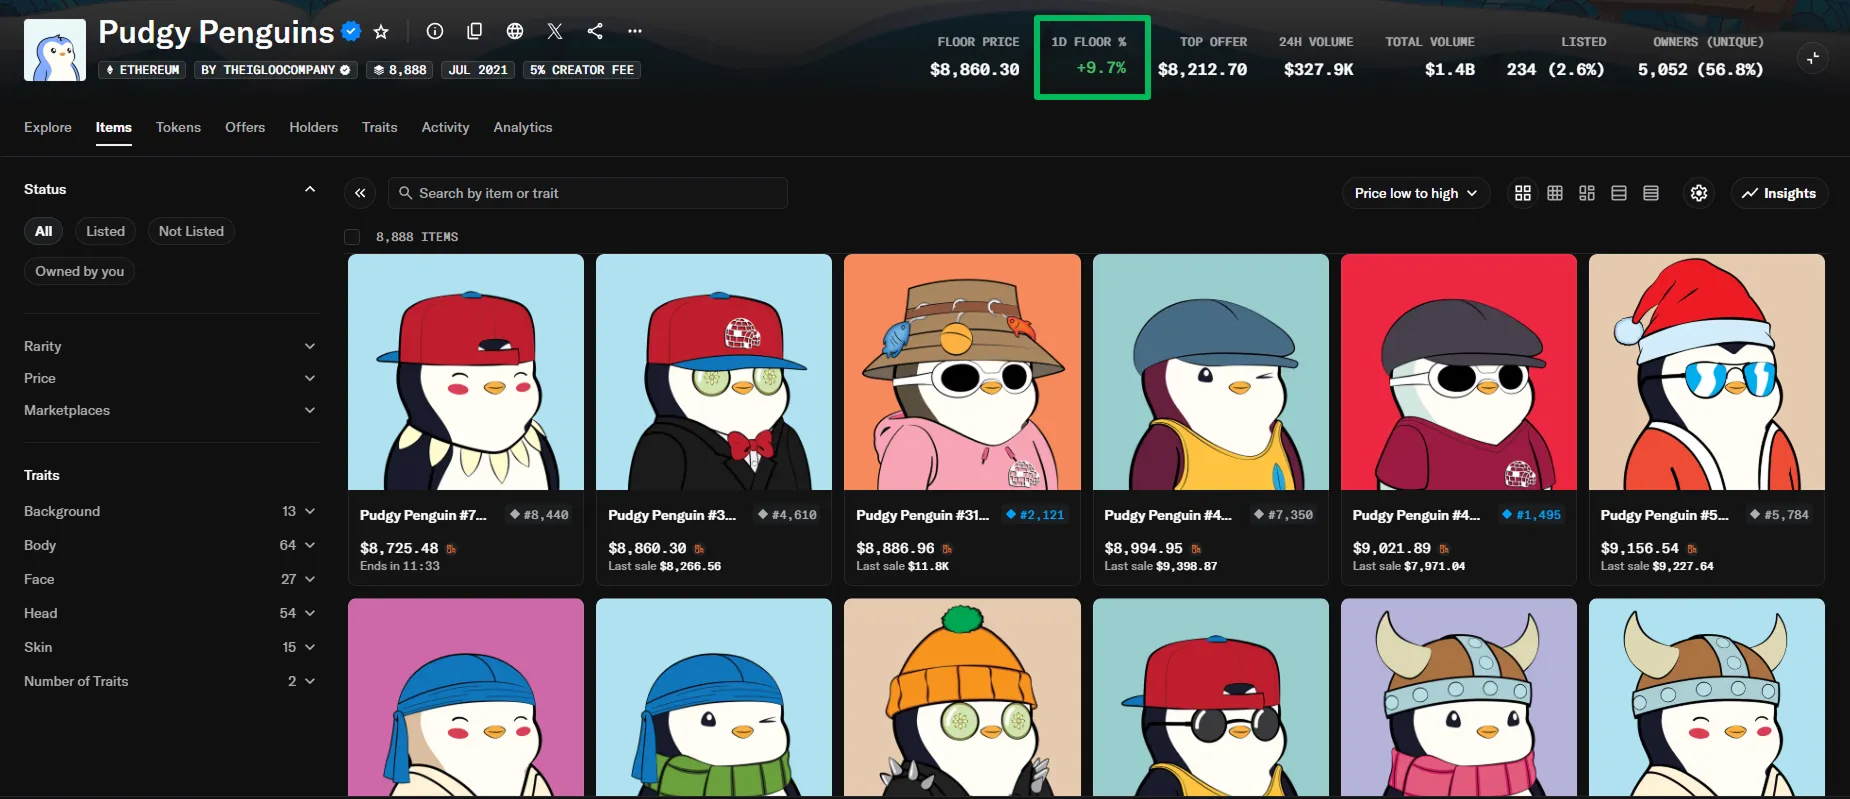The width and height of the screenshot is (1850, 799).
Task: Switch to large grid view
Action: [x=1523, y=193]
